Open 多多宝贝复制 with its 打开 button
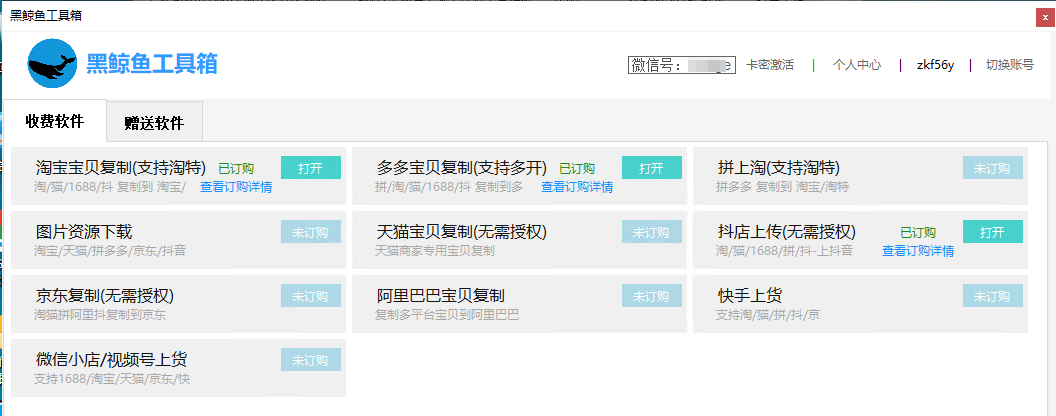 [x=651, y=168]
